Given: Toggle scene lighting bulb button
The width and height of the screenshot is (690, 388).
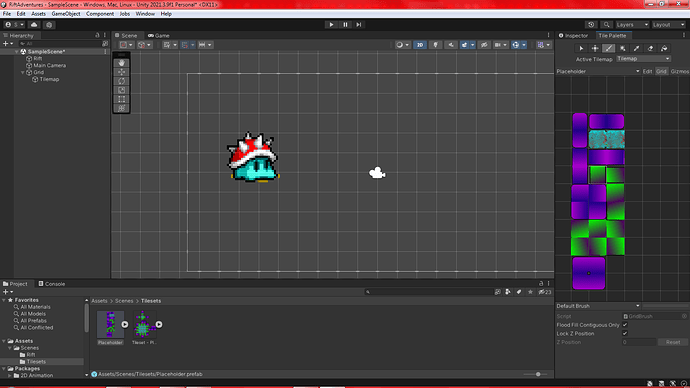Looking at the screenshot, I should point(435,45).
